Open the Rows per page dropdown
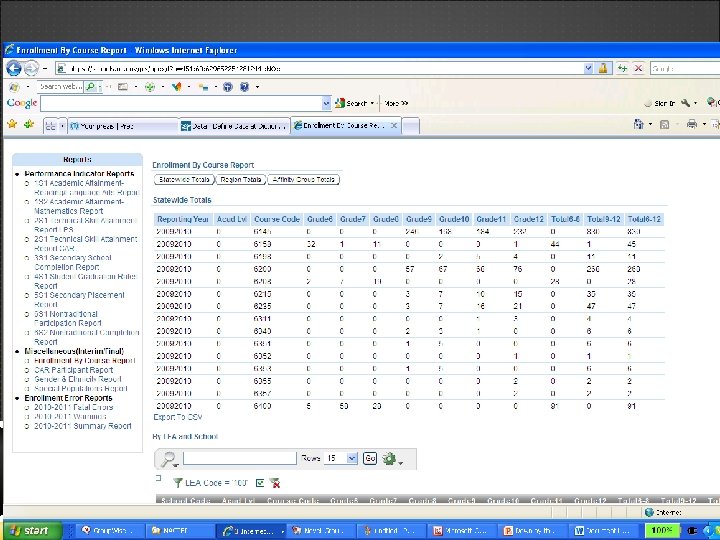Image resolution: width=720 pixels, height=540 pixels. 340,458
